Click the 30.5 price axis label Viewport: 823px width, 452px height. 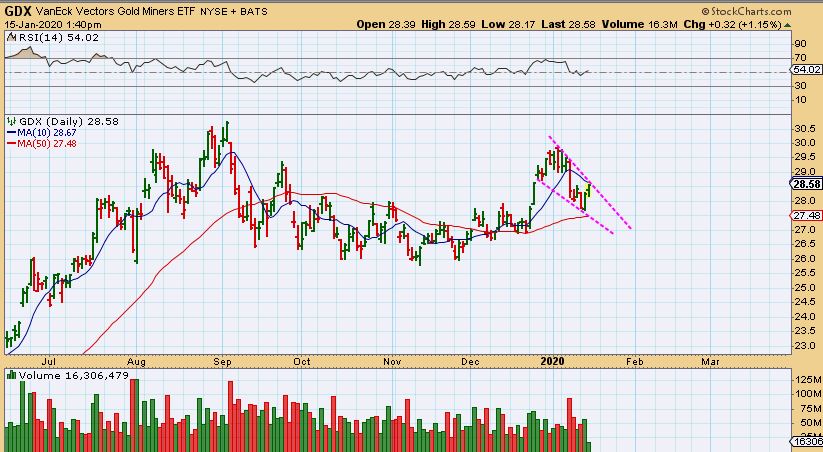coord(806,129)
